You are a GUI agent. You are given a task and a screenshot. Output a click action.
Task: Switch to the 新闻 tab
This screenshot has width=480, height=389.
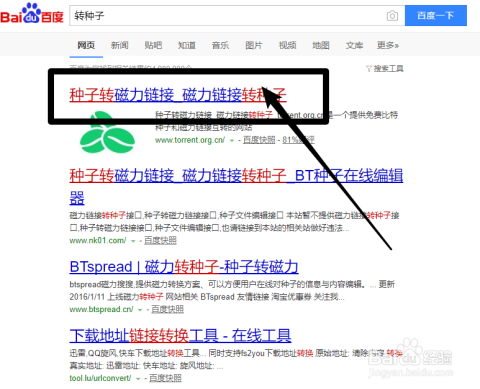(120, 45)
